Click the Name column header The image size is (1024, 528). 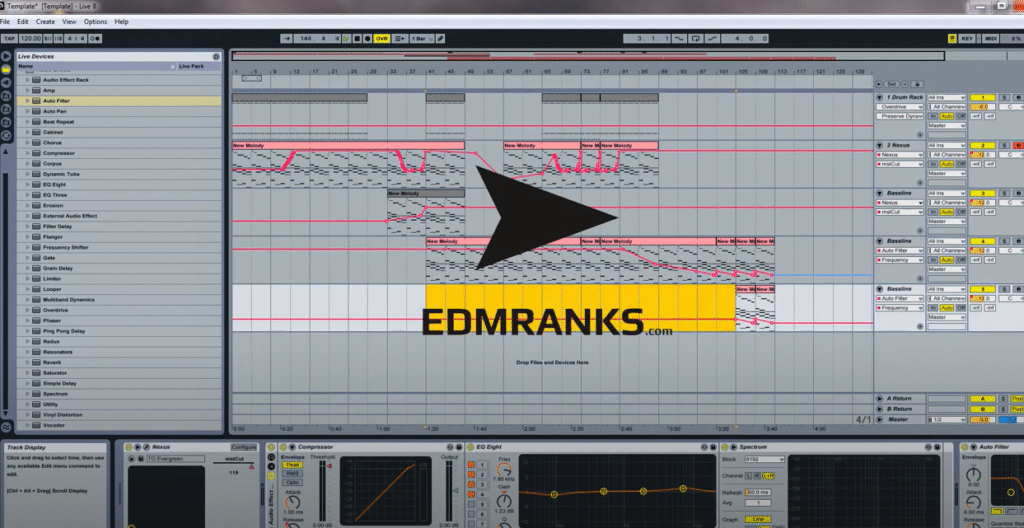(97, 66)
